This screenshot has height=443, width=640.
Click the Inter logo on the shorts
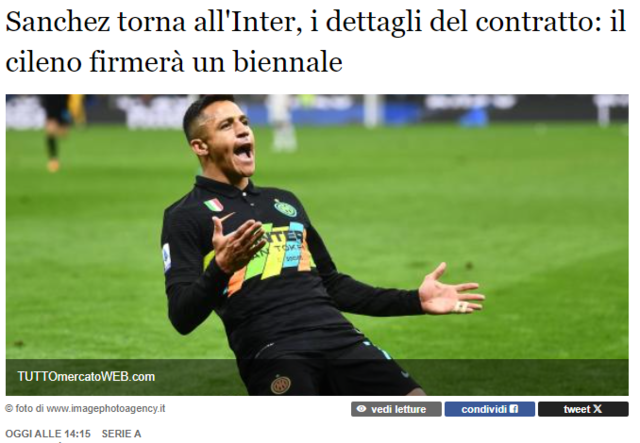point(281,385)
